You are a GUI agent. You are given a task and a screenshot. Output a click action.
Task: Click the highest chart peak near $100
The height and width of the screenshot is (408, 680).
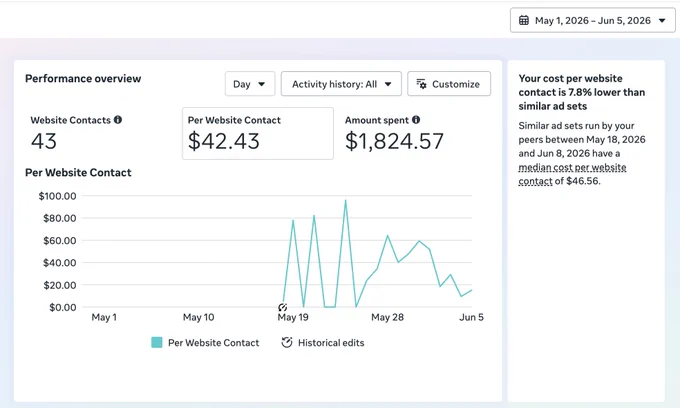(x=346, y=200)
